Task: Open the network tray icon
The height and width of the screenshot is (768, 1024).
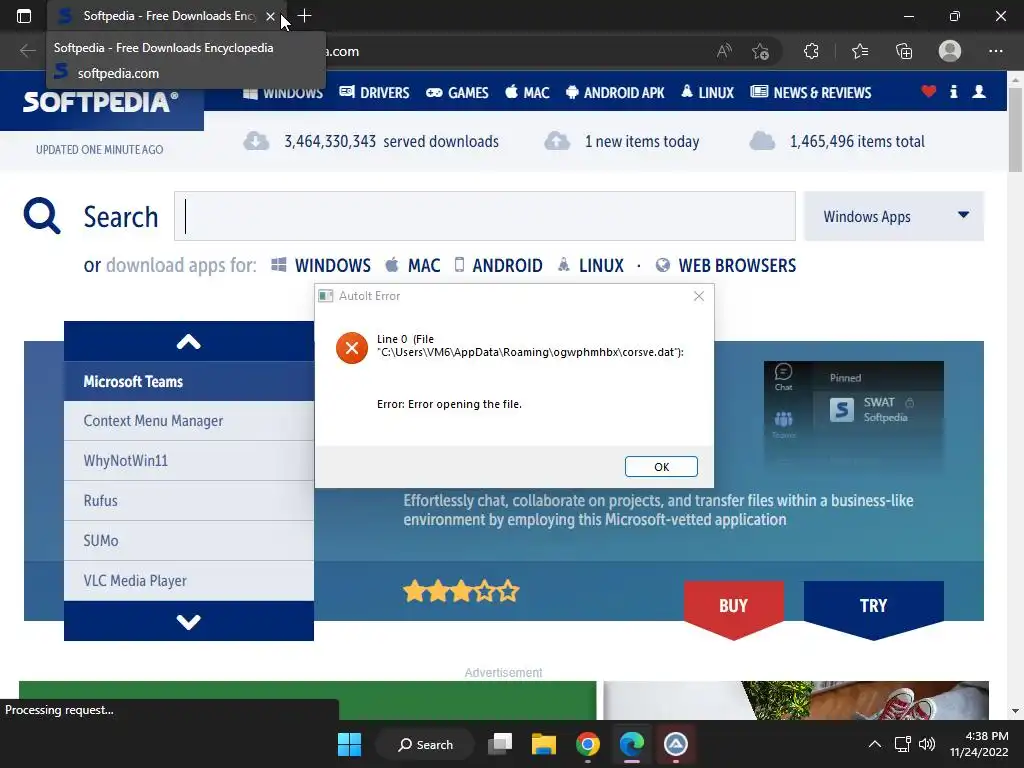Action: point(903,744)
